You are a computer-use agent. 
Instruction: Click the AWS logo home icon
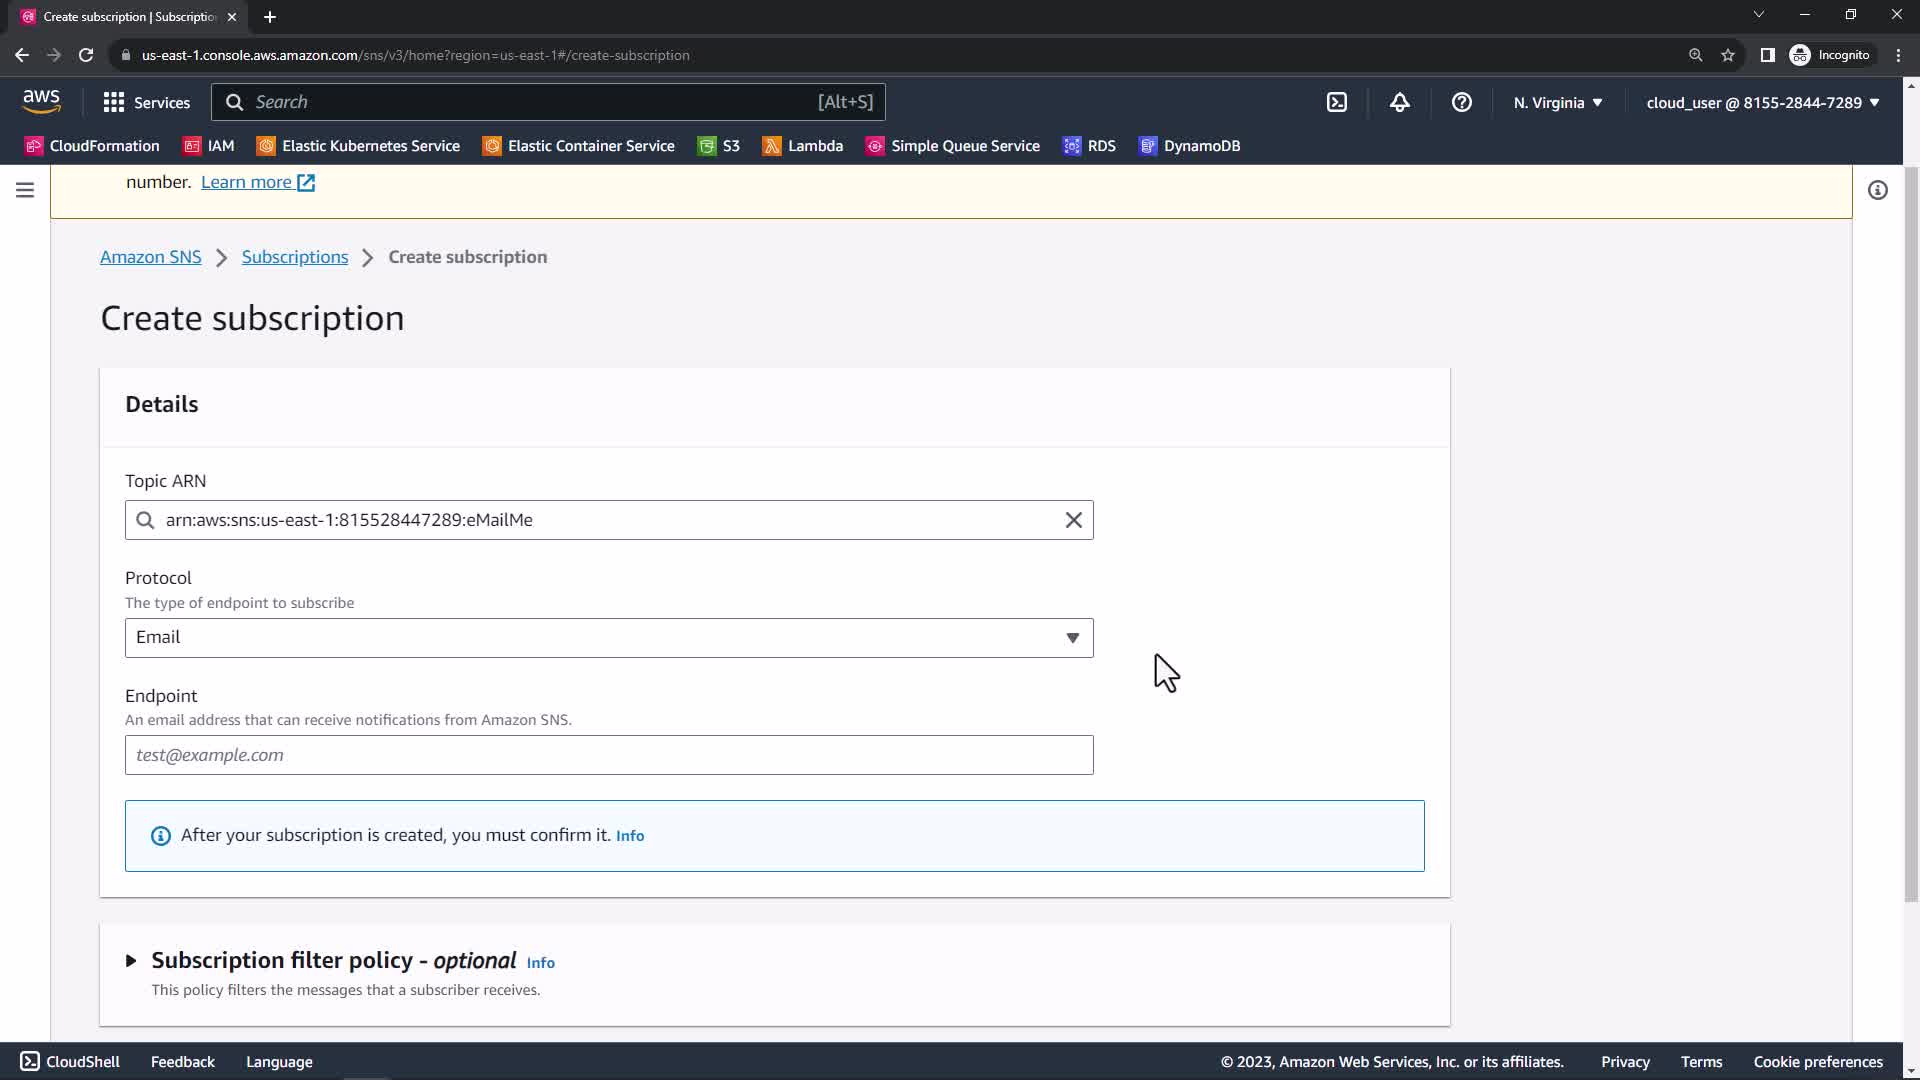click(41, 101)
